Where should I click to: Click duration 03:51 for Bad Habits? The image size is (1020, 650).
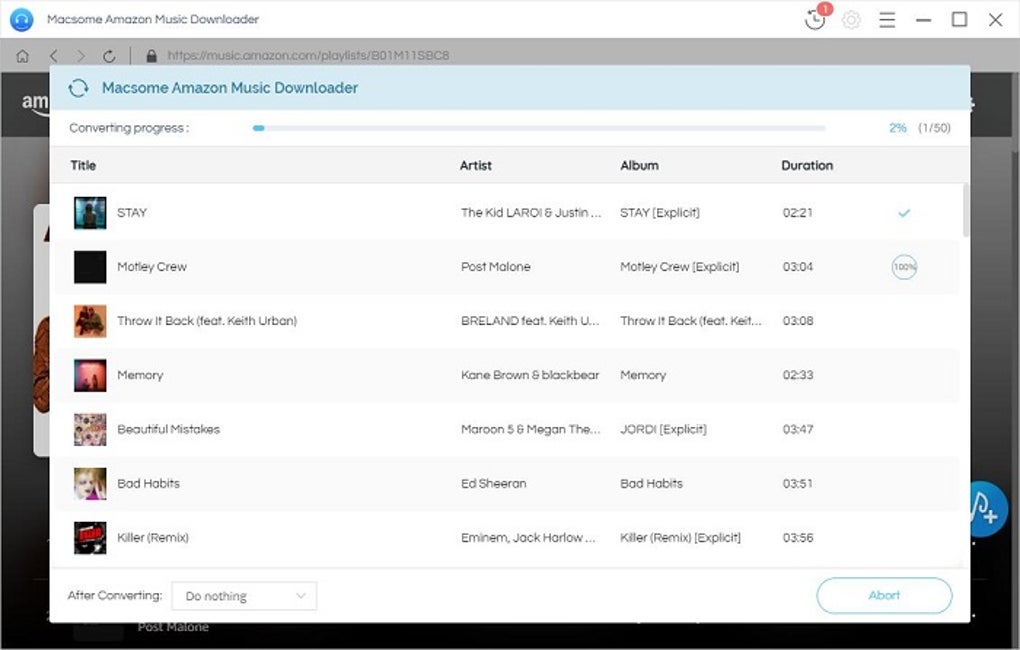798,483
